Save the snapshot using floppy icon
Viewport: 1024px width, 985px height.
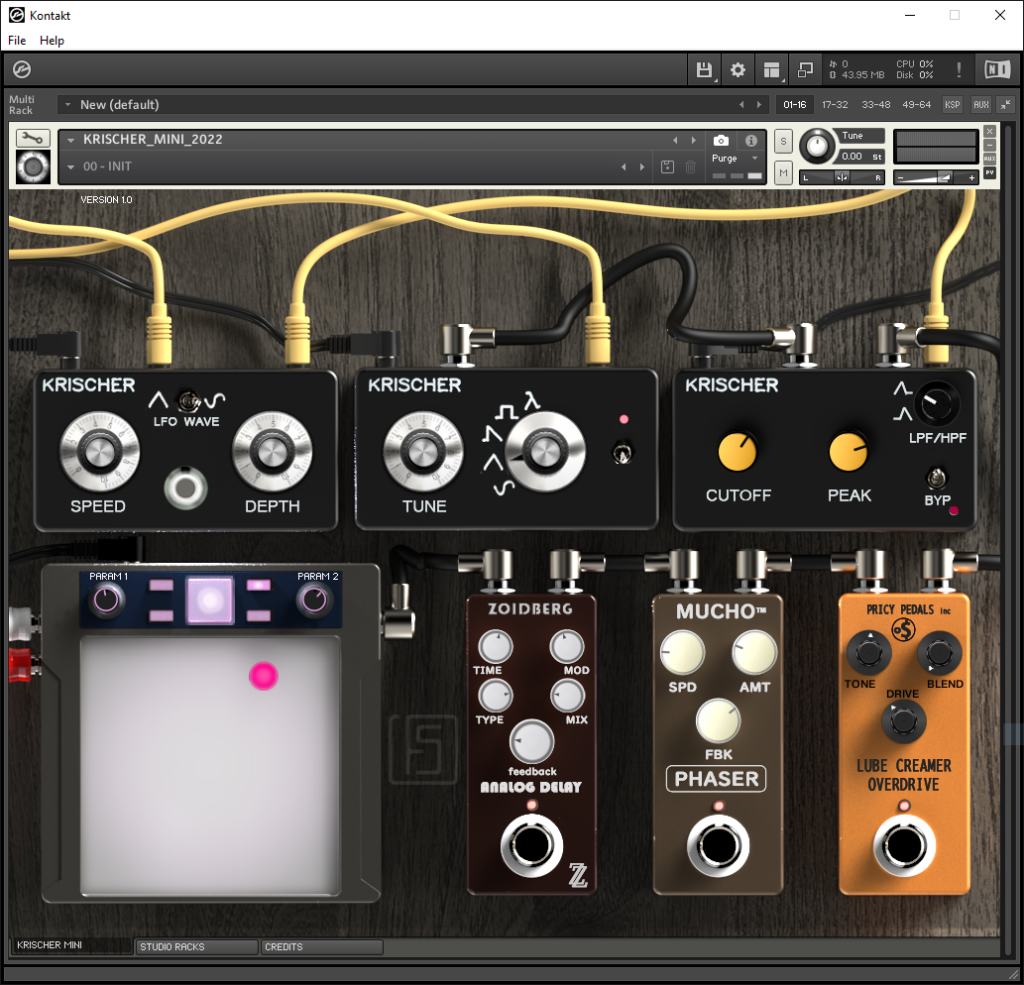(x=667, y=167)
